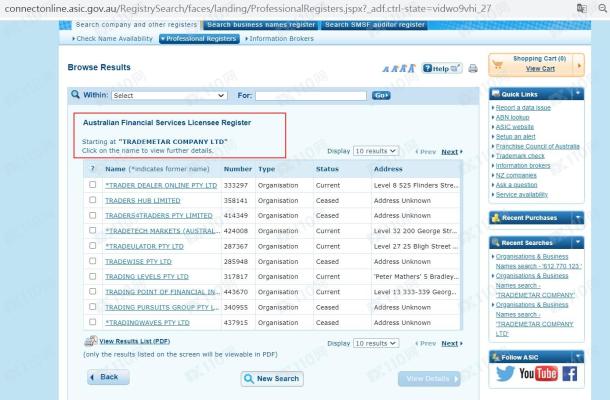
Task: Tick checkbox for TRADING POINT OF FINANCIAL row
Action: coord(92,291)
